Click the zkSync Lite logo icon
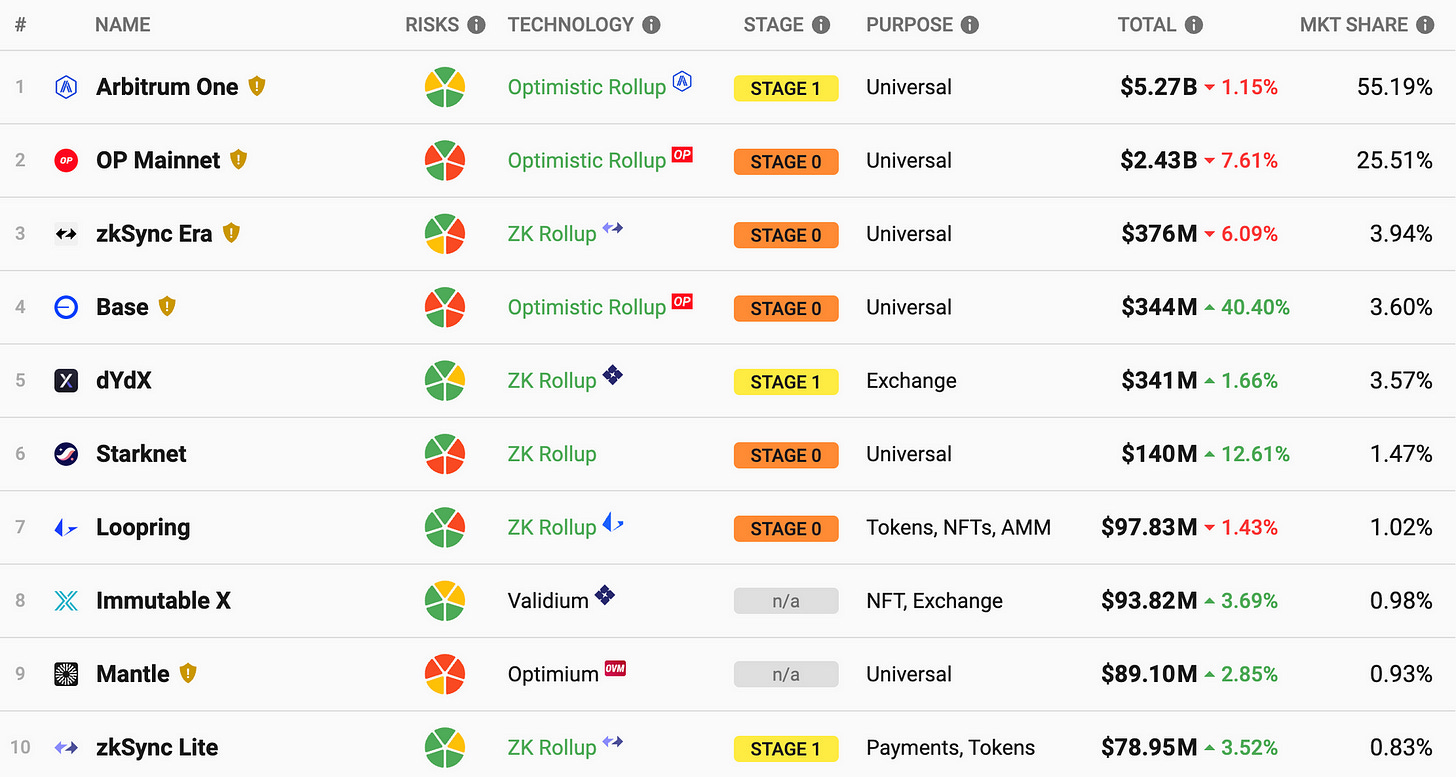Image resolution: width=1456 pixels, height=777 pixels. (x=66, y=747)
